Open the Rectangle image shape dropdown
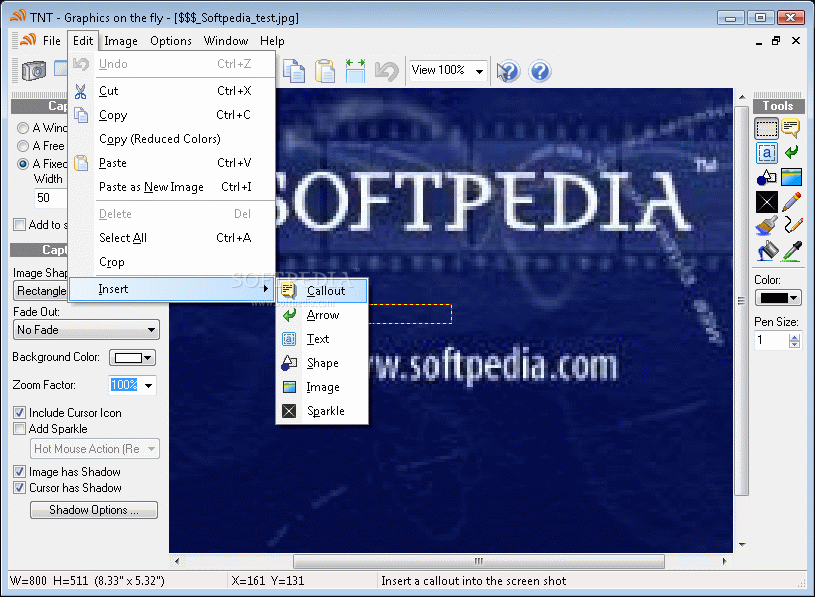Screen dimensions: 815x597 click(41, 291)
